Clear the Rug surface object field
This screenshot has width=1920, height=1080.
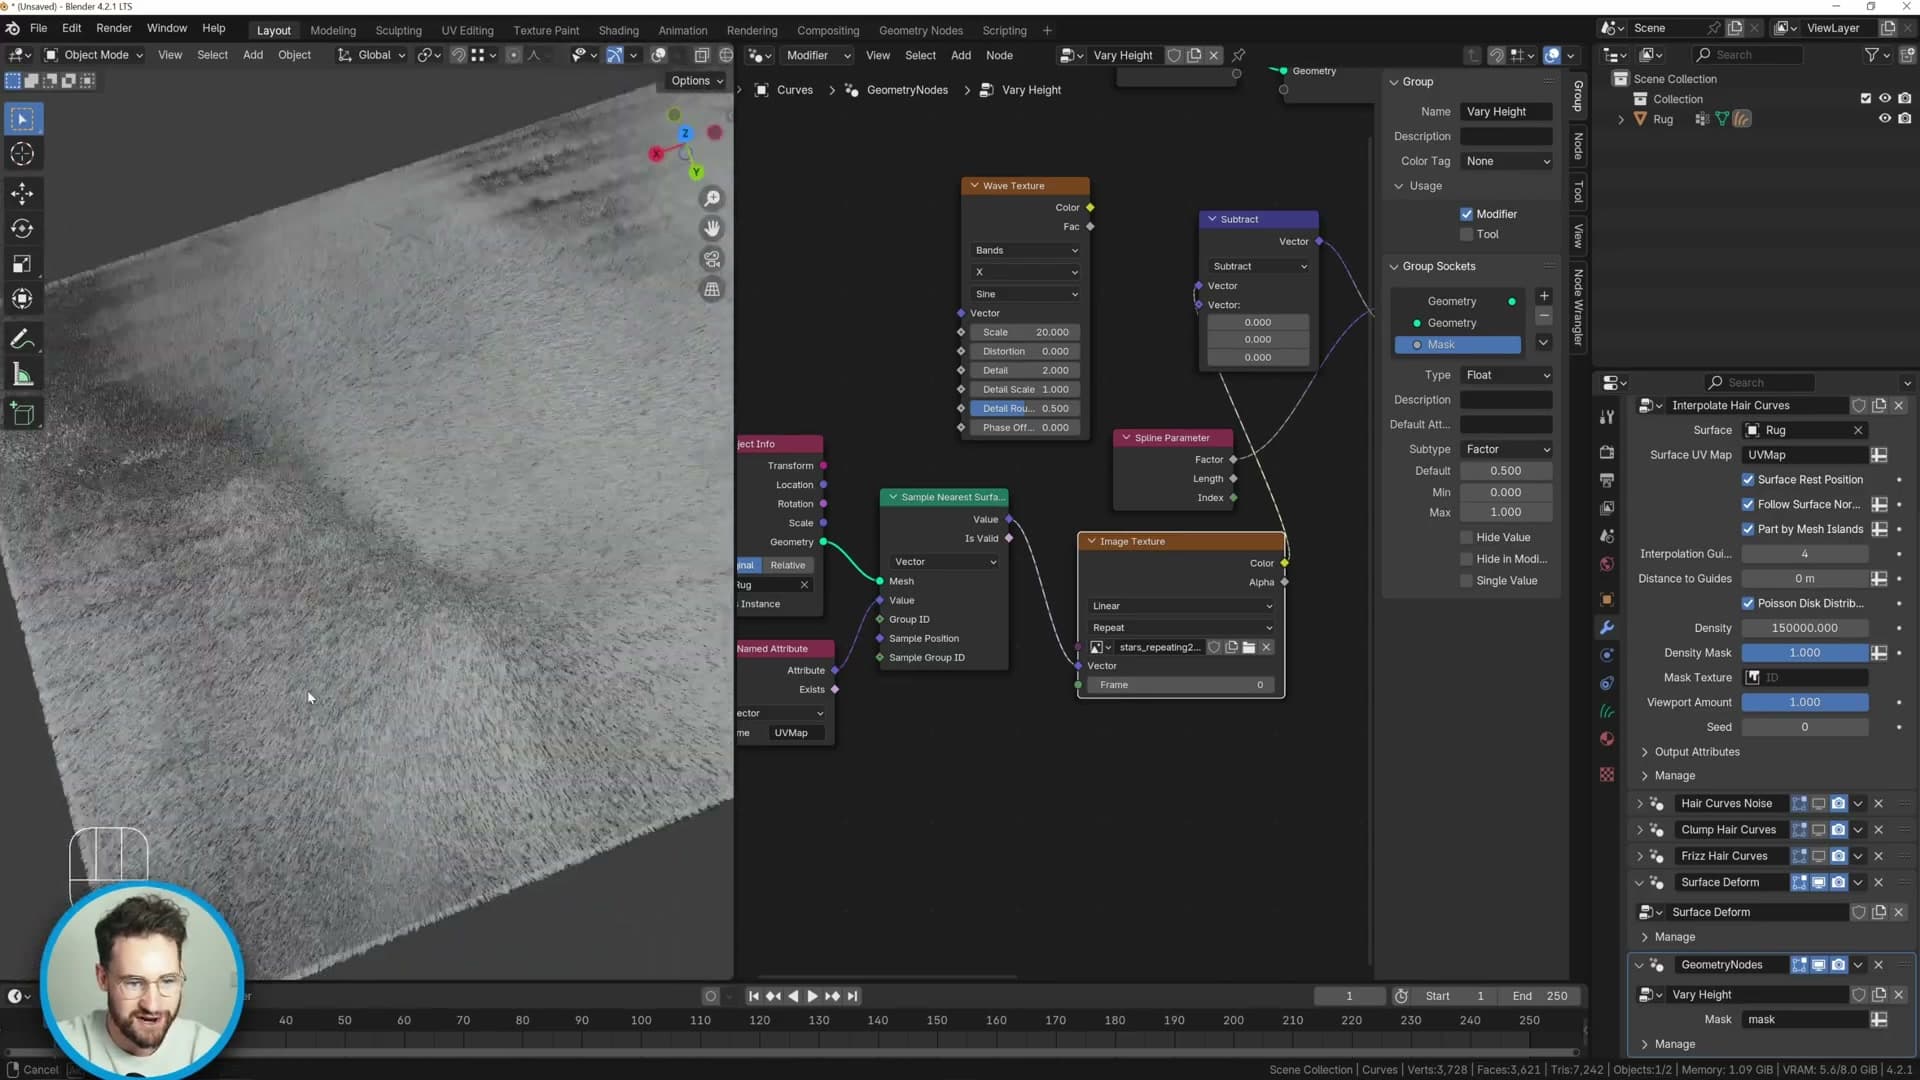1858,431
